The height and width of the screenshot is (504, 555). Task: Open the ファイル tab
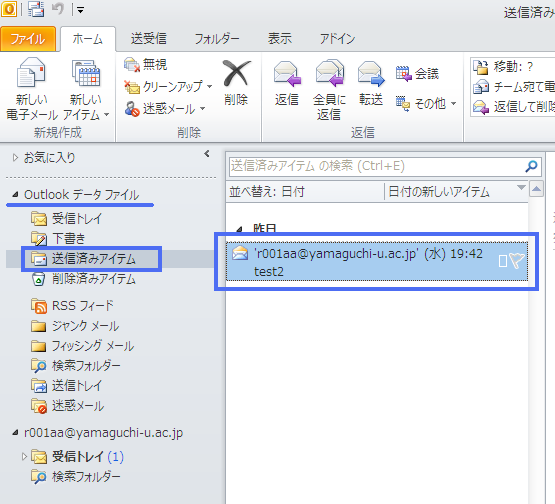(x=28, y=39)
